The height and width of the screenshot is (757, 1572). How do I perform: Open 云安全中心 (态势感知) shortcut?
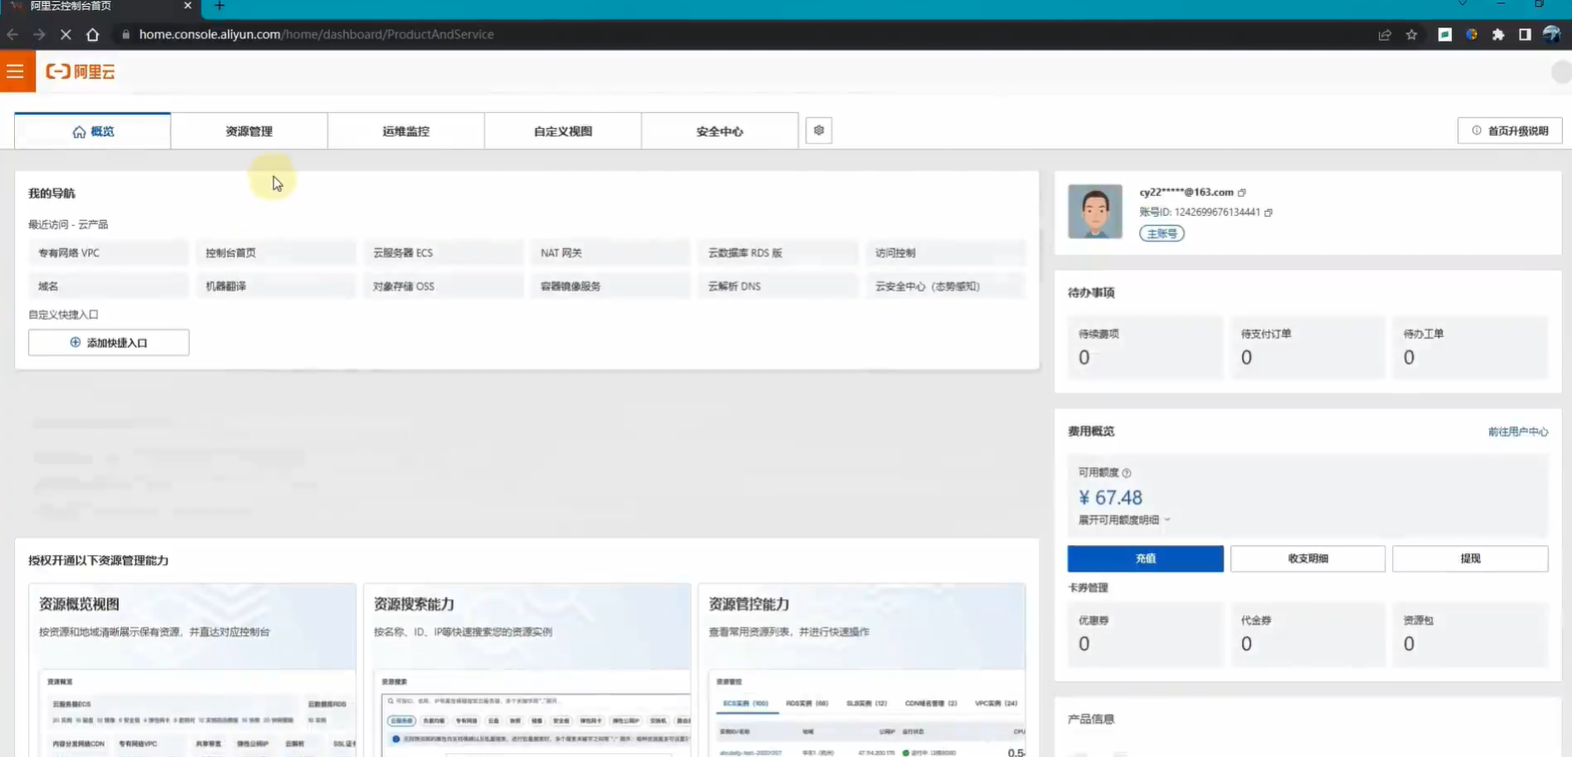tap(945, 286)
